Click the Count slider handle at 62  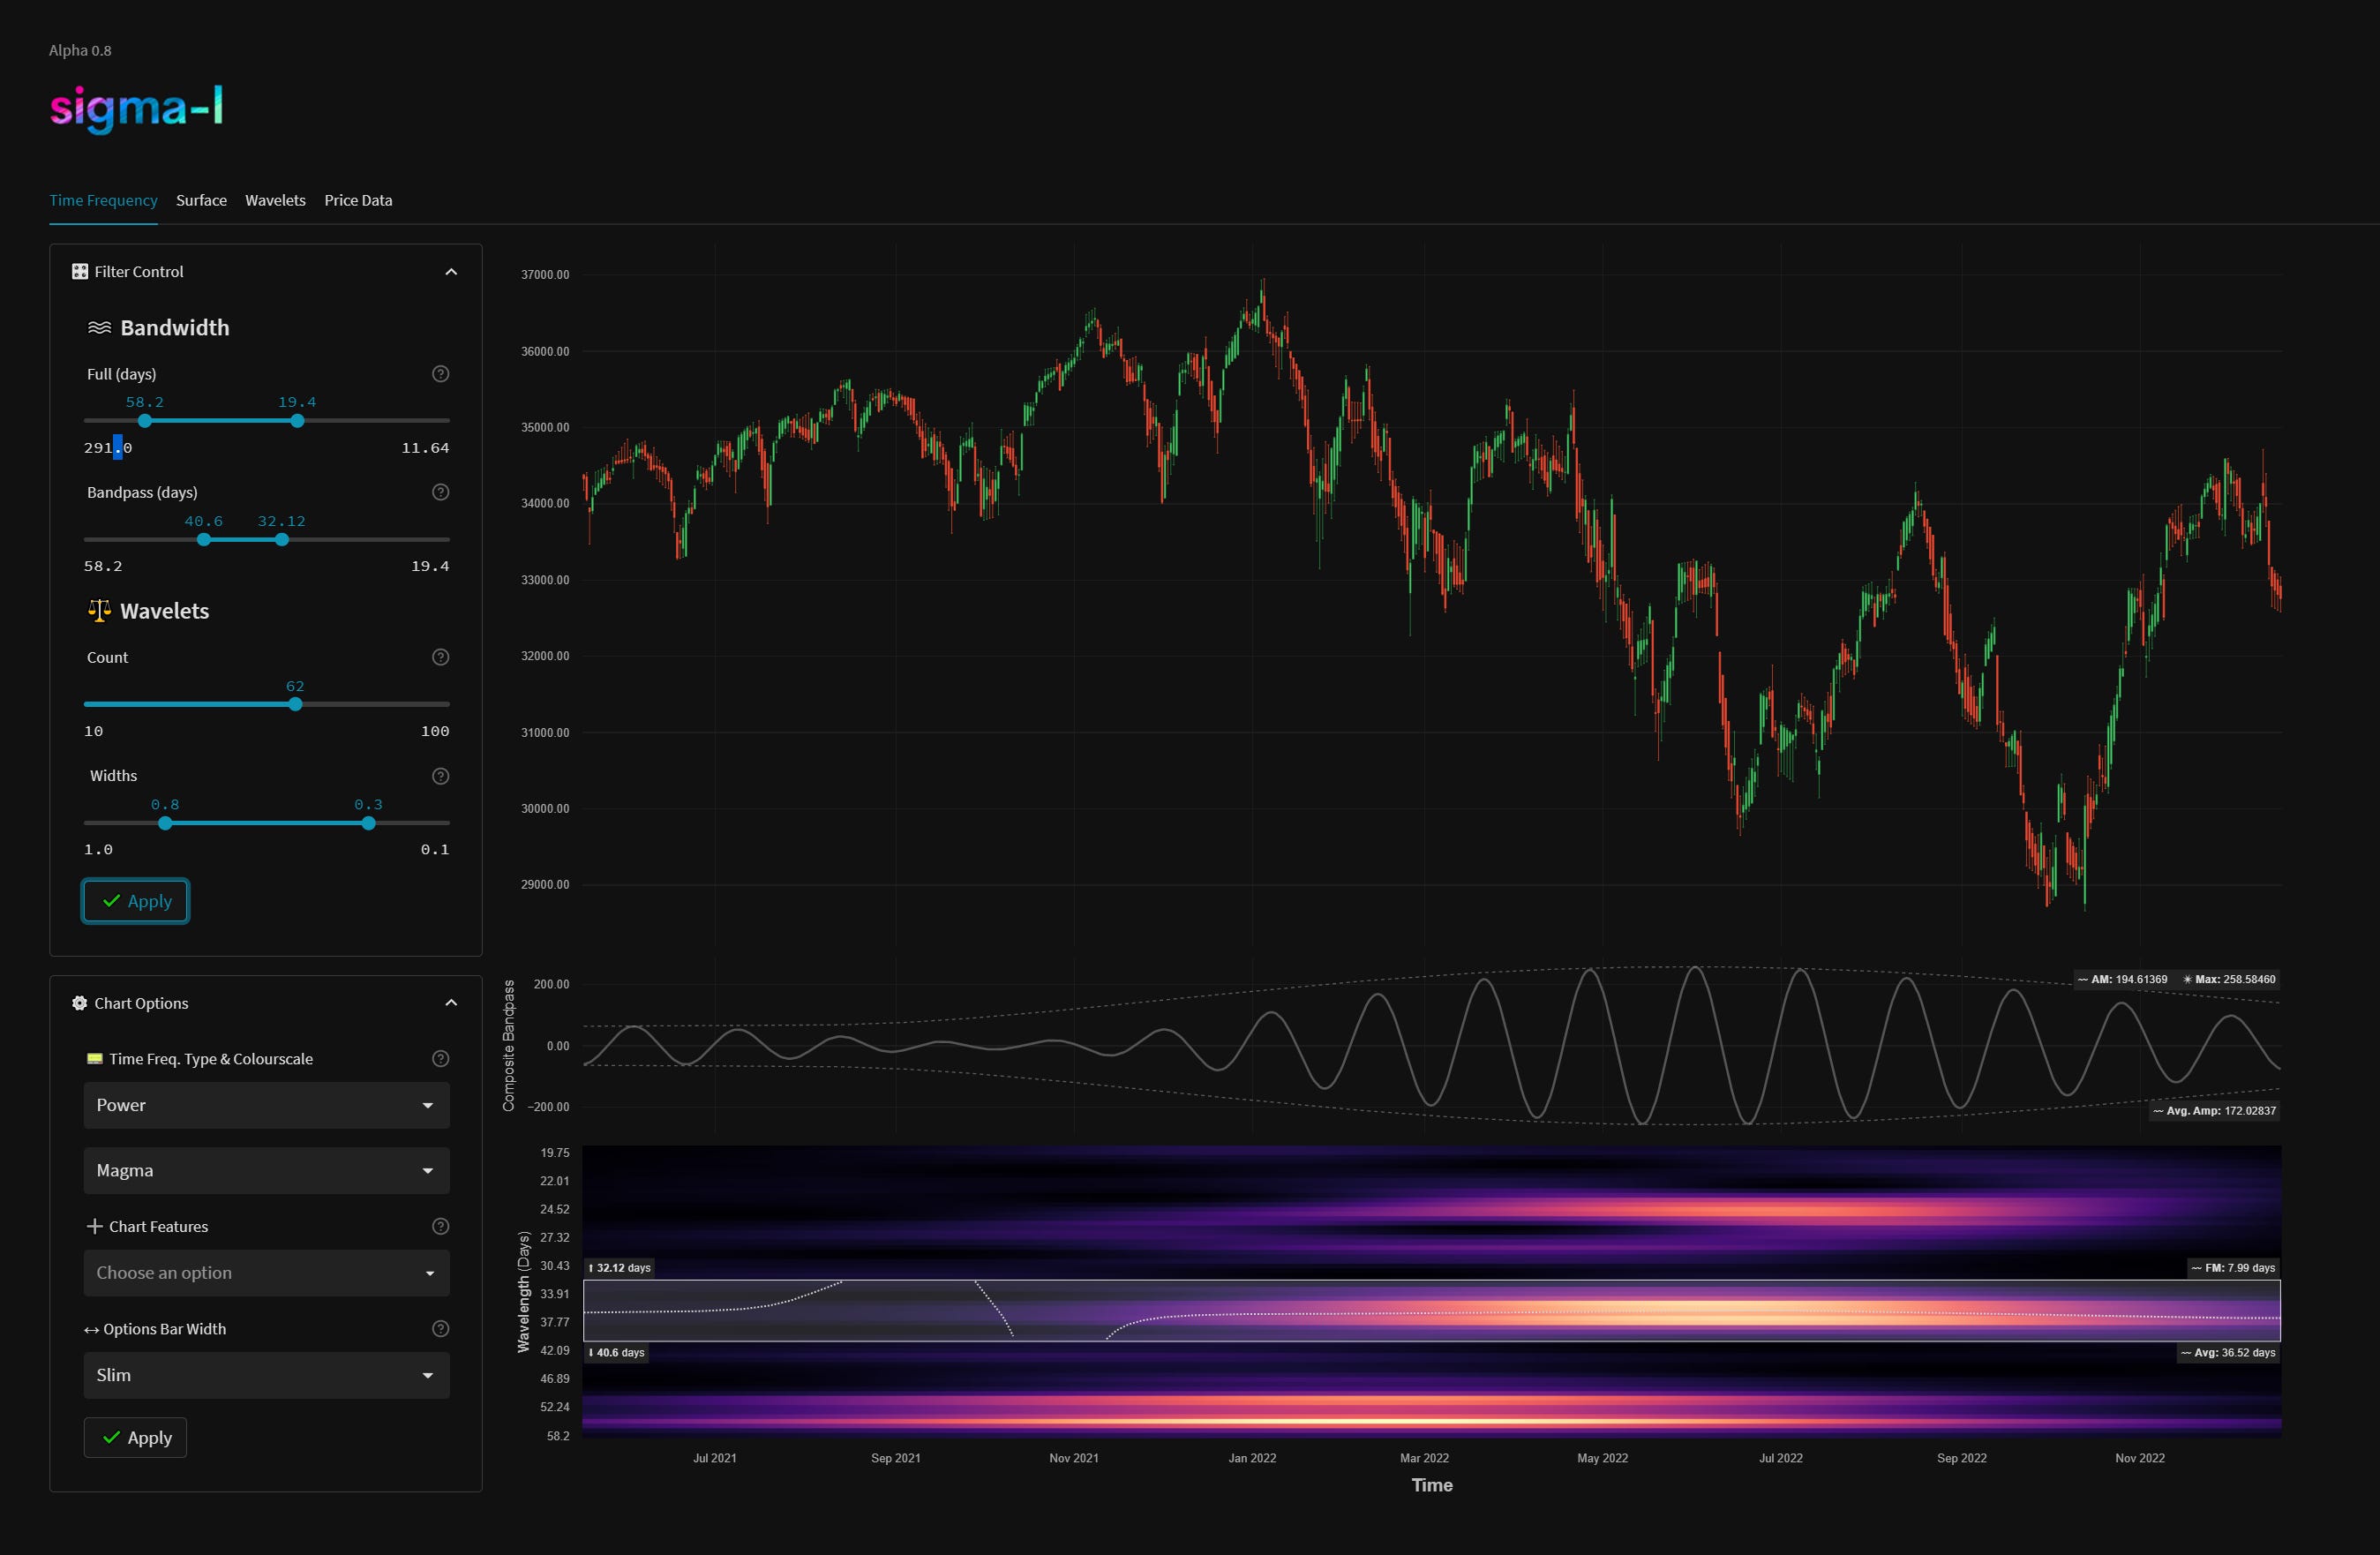294,704
